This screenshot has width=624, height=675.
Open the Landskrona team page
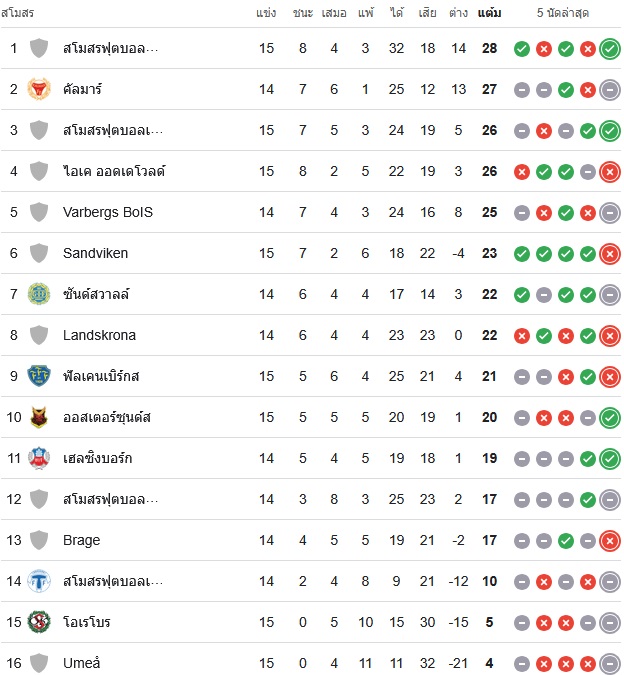(x=99, y=335)
